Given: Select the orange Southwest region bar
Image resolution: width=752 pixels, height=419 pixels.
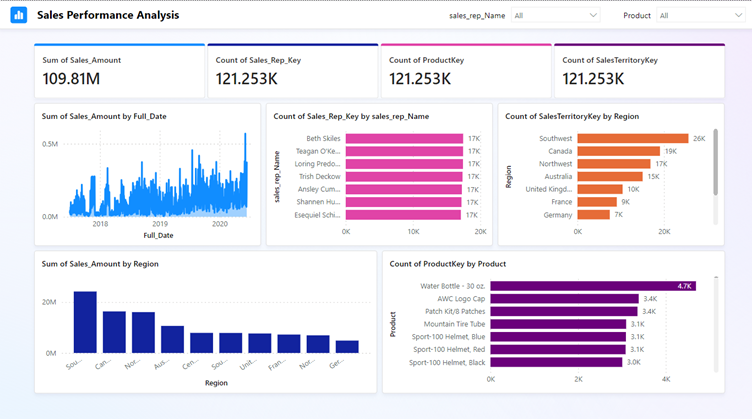Looking at the screenshot, I should 632,139.
